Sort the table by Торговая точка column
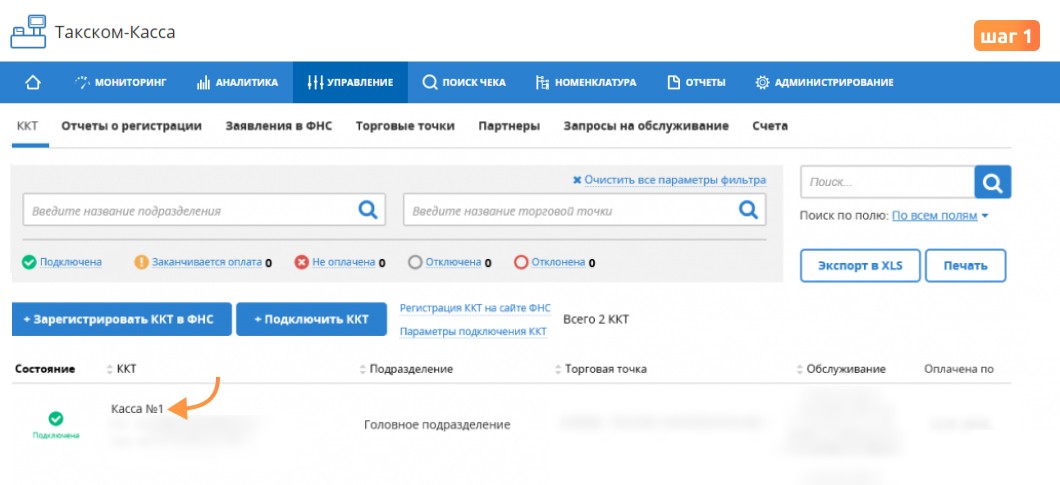Screen dimensions: 1060x485 click(600, 369)
